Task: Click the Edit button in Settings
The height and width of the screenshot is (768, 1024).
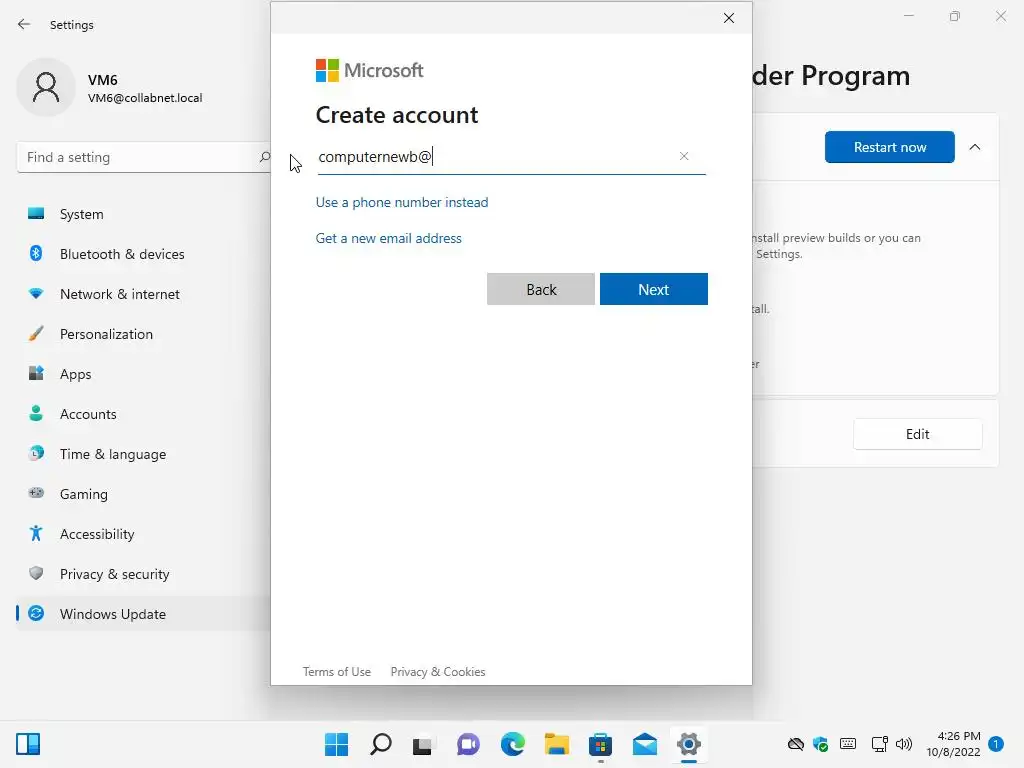Action: pos(918,434)
